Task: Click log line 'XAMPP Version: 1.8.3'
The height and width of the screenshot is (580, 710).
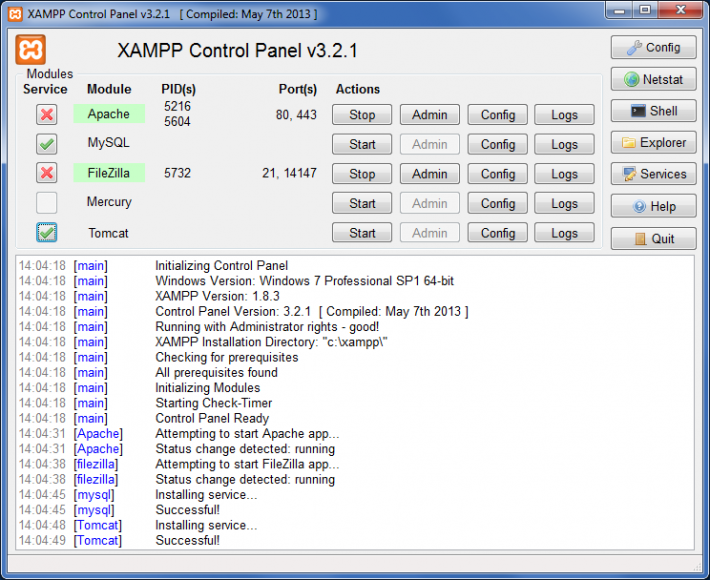Action: pos(217,296)
